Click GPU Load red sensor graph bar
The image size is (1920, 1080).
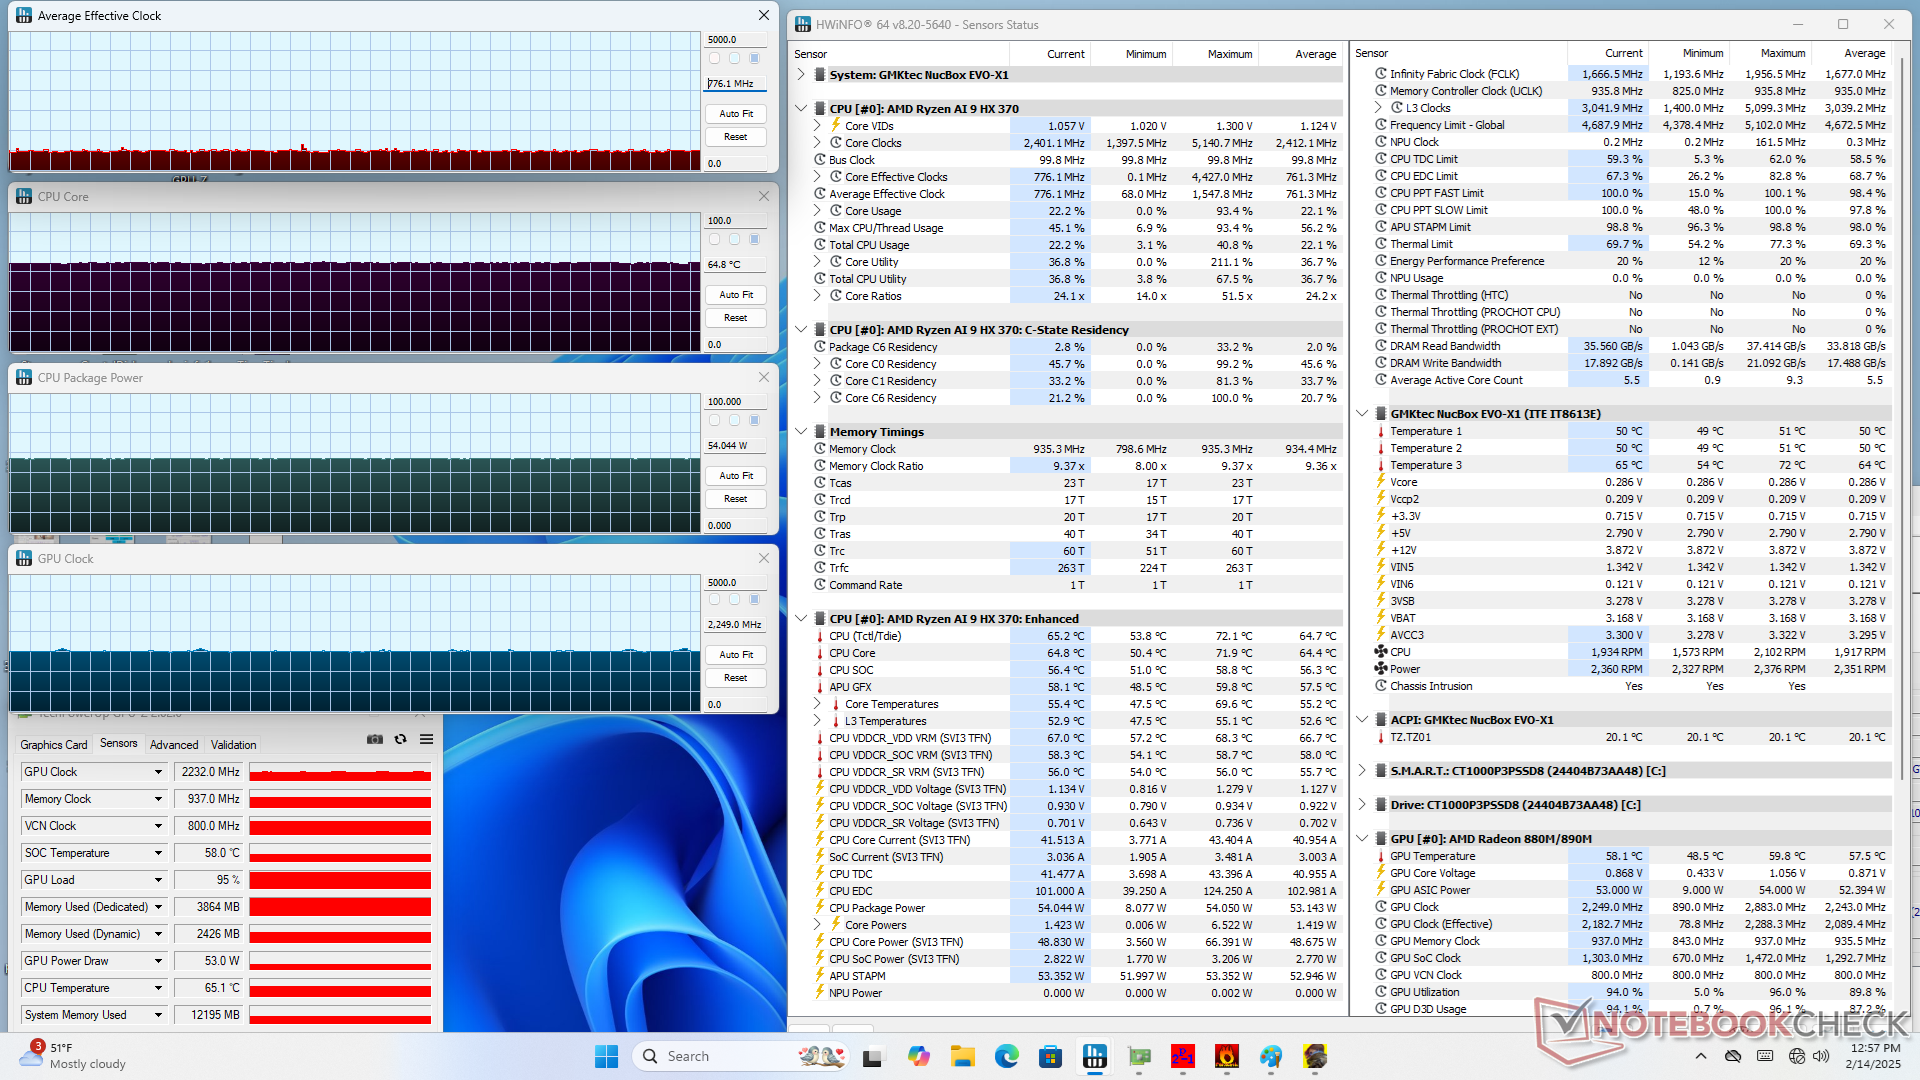click(340, 880)
